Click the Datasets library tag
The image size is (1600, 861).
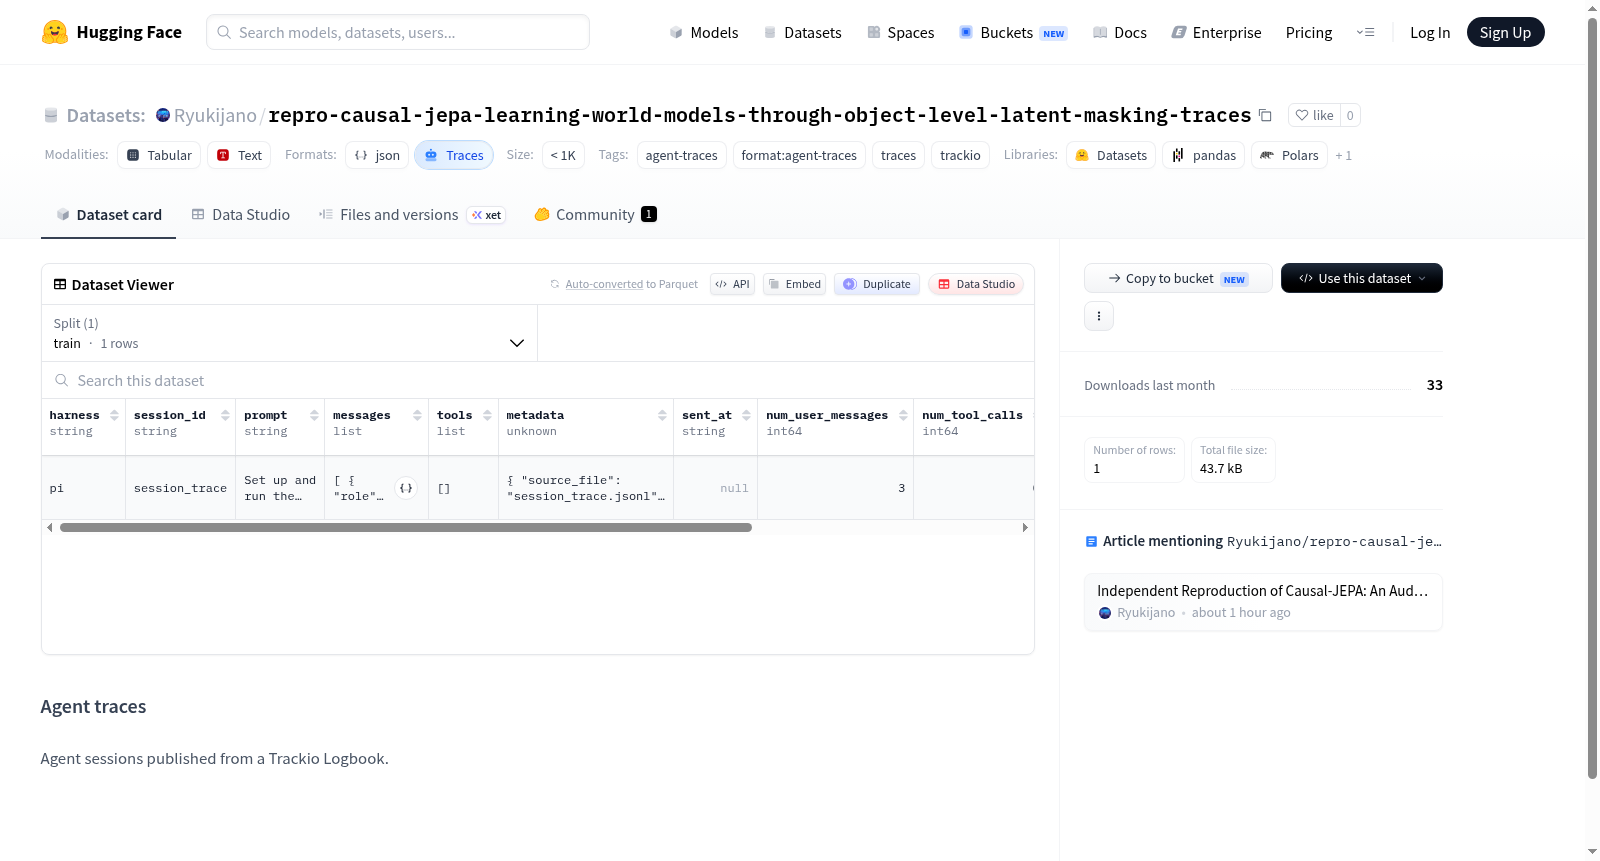1111,155
